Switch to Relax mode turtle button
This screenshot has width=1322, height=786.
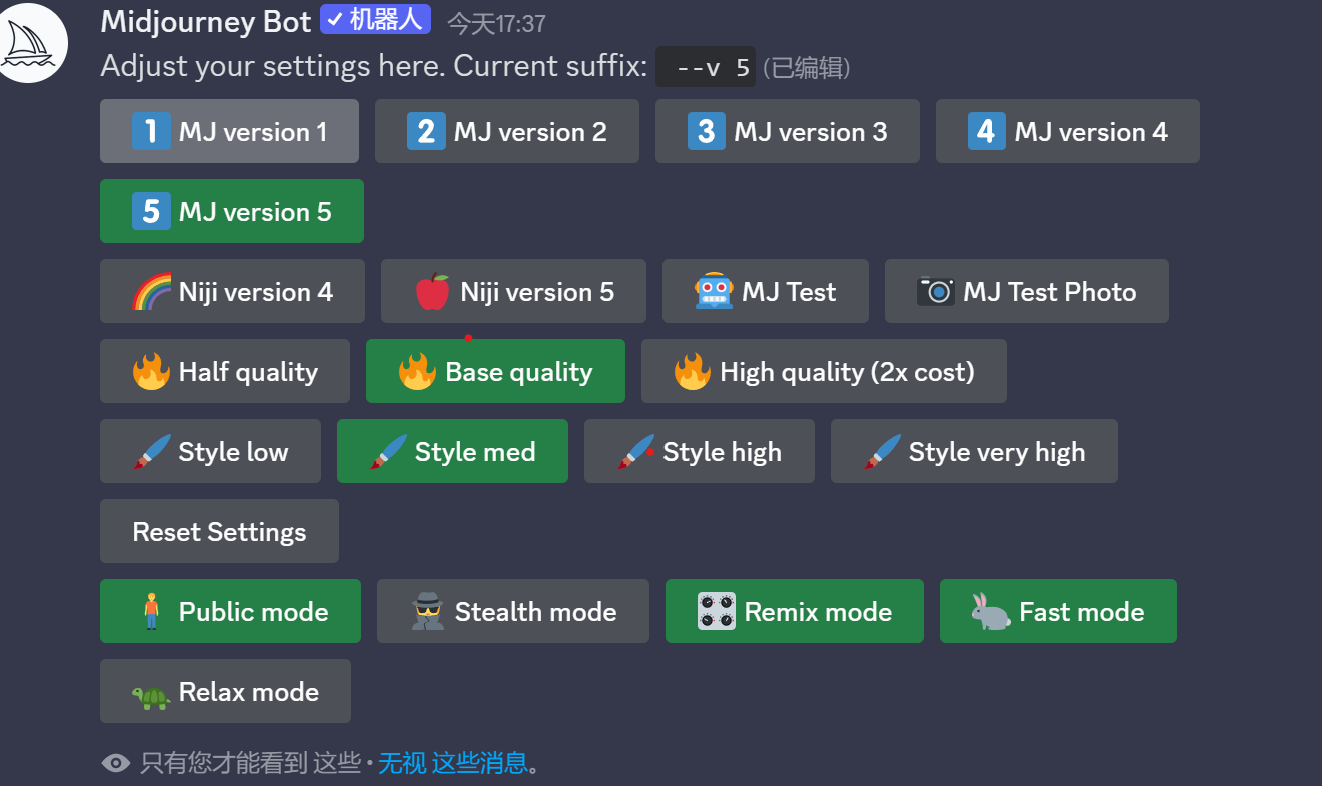225,691
